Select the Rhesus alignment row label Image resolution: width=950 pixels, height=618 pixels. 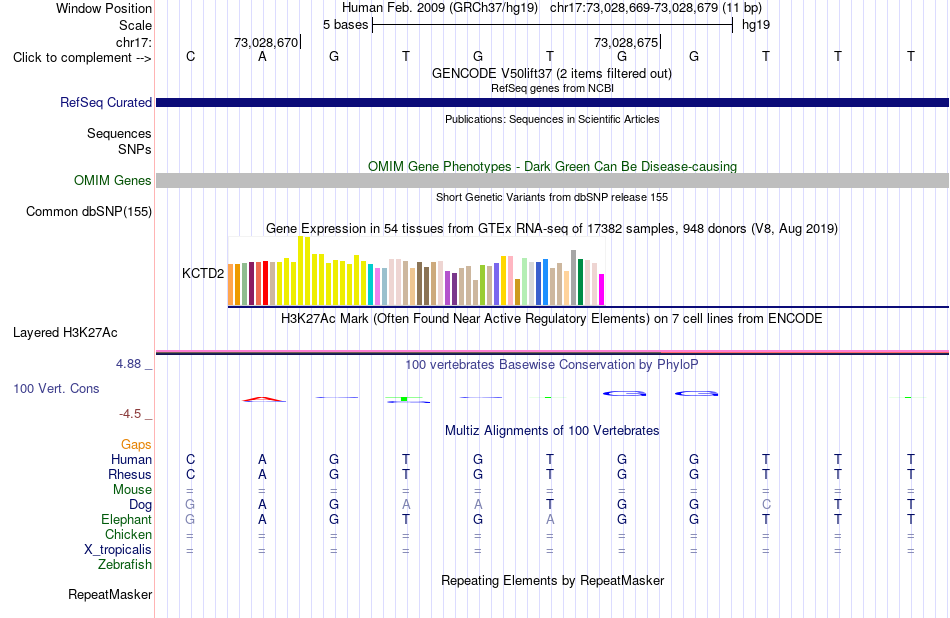tap(130, 474)
